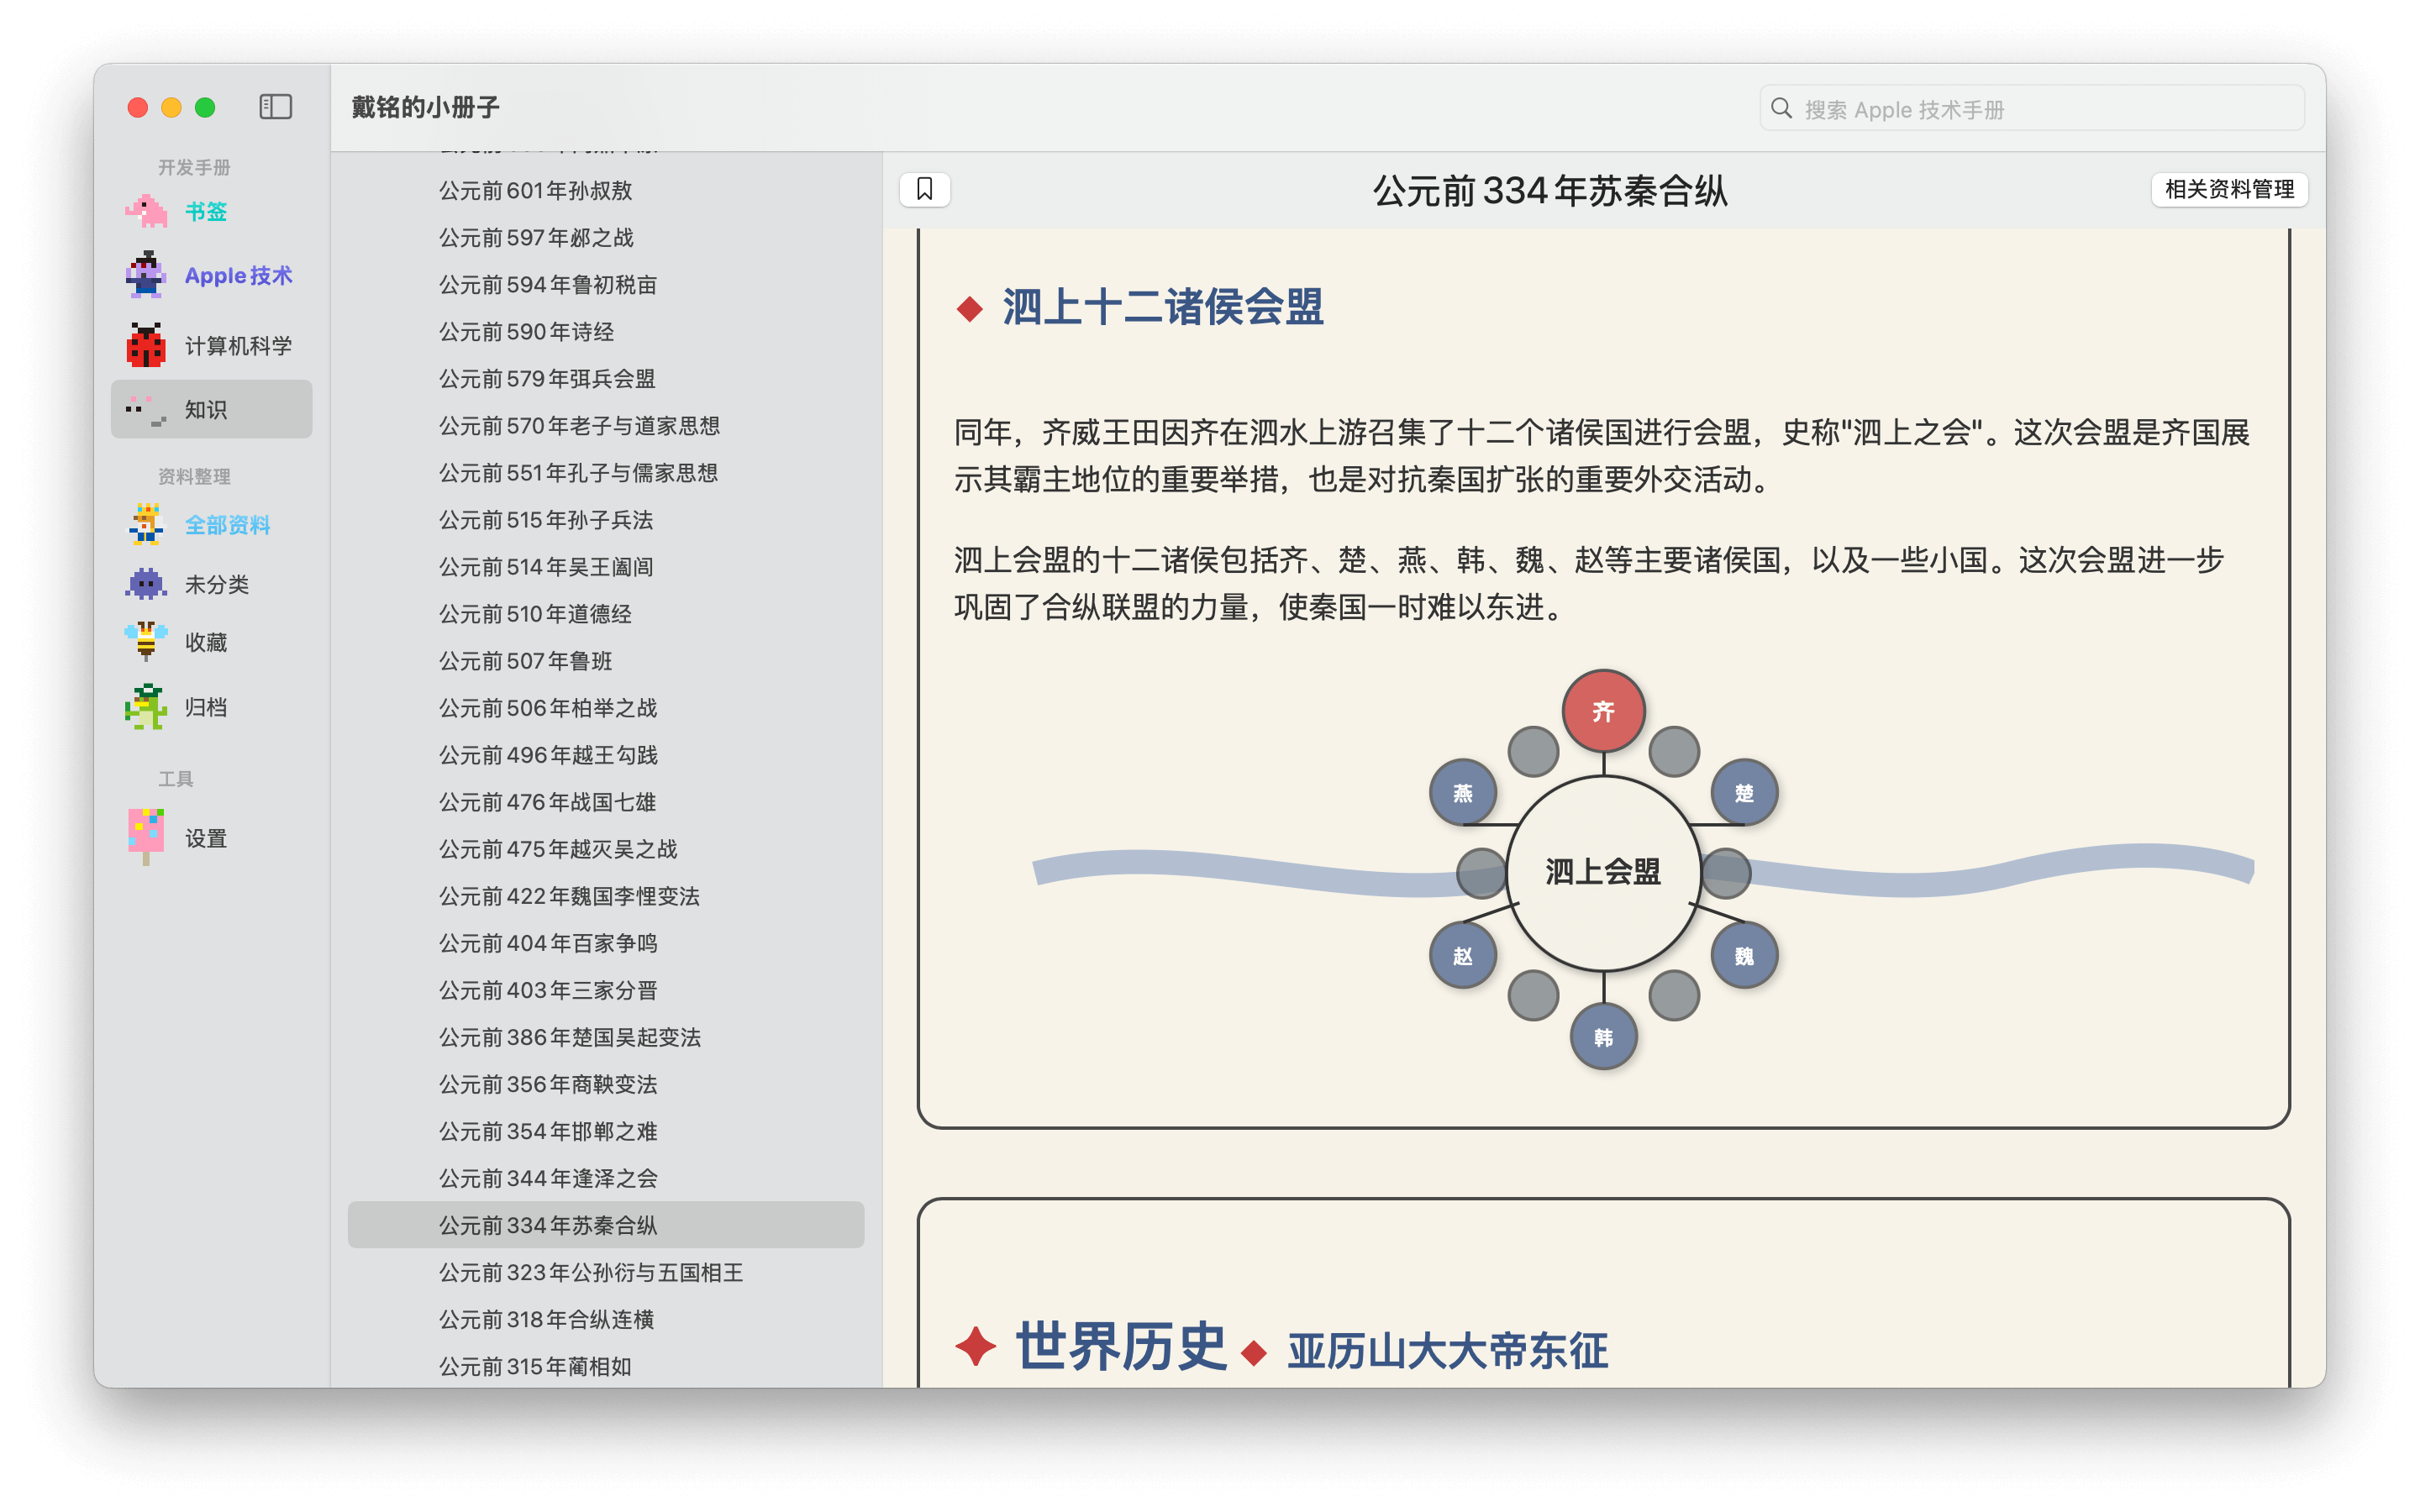Click the pink elephant 书签 icon
2420x1512 pixels.
click(x=146, y=211)
